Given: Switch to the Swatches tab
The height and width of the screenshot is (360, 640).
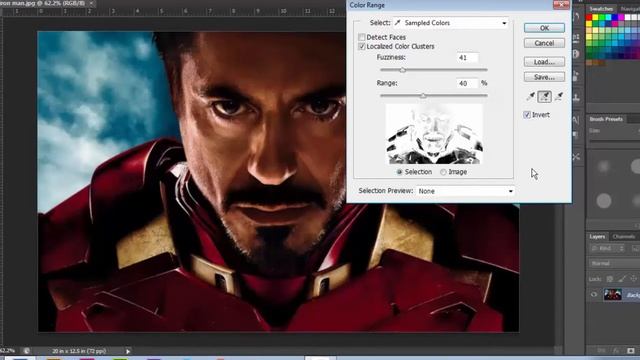Looking at the screenshot, I should [601, 9].
